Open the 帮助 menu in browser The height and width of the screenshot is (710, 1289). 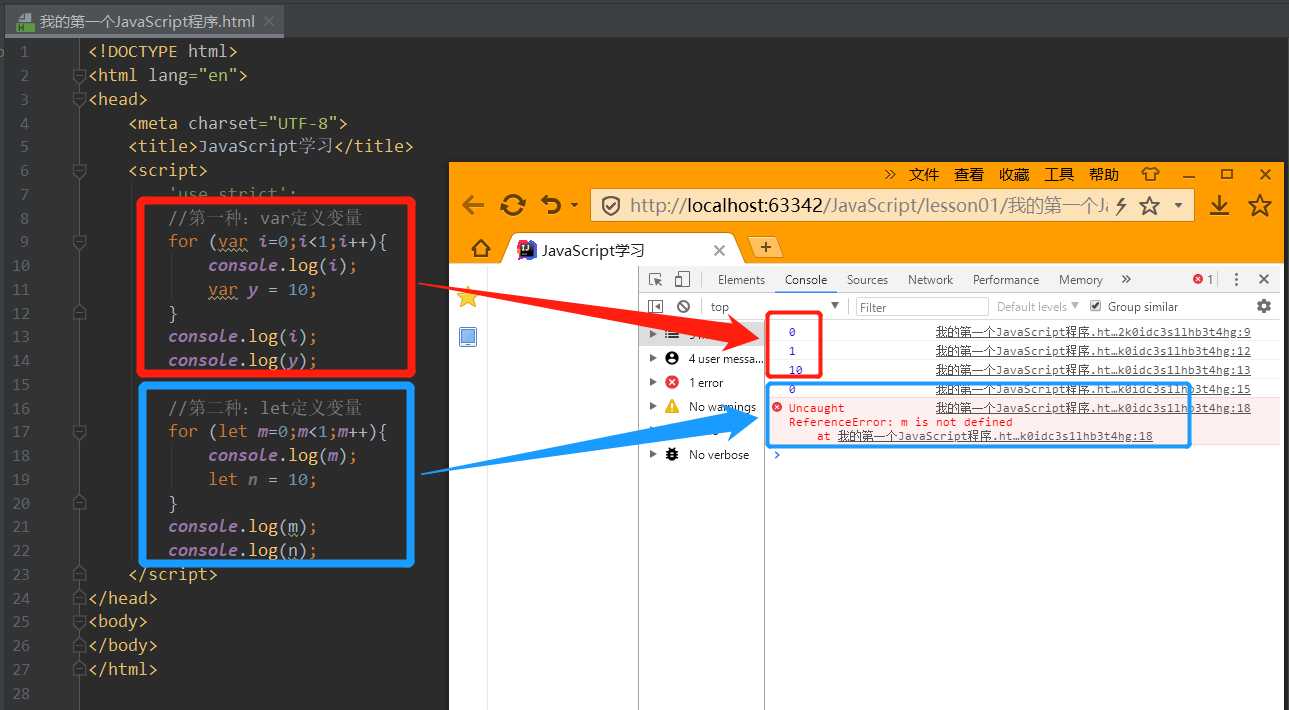tap(1104, 174)
